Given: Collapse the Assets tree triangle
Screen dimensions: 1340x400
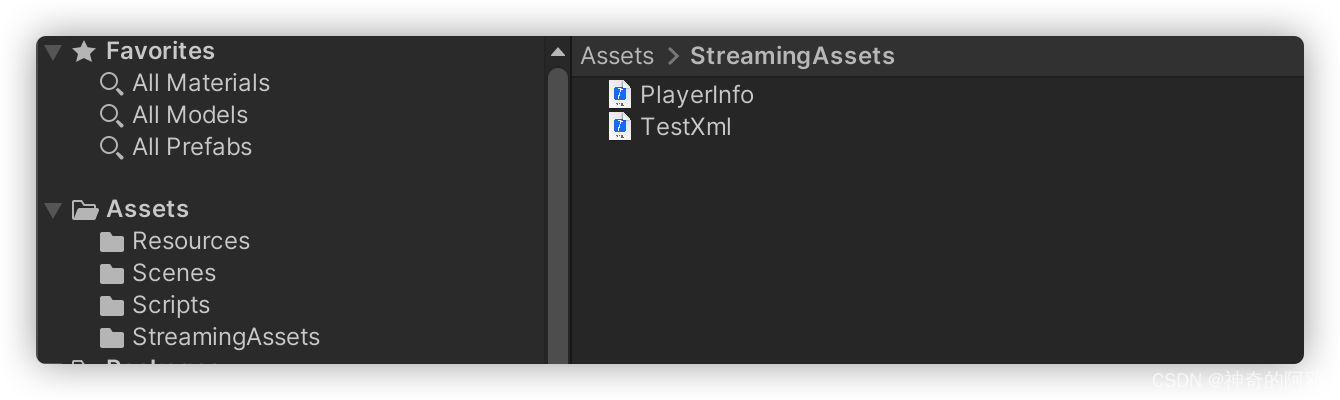Looking at the screenshot, I should 53,210.
